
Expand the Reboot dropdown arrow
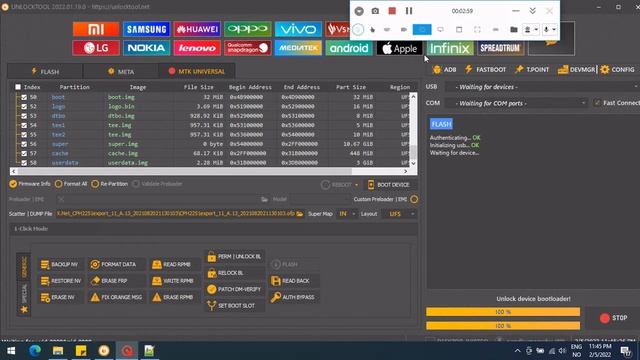pos(356,185)
